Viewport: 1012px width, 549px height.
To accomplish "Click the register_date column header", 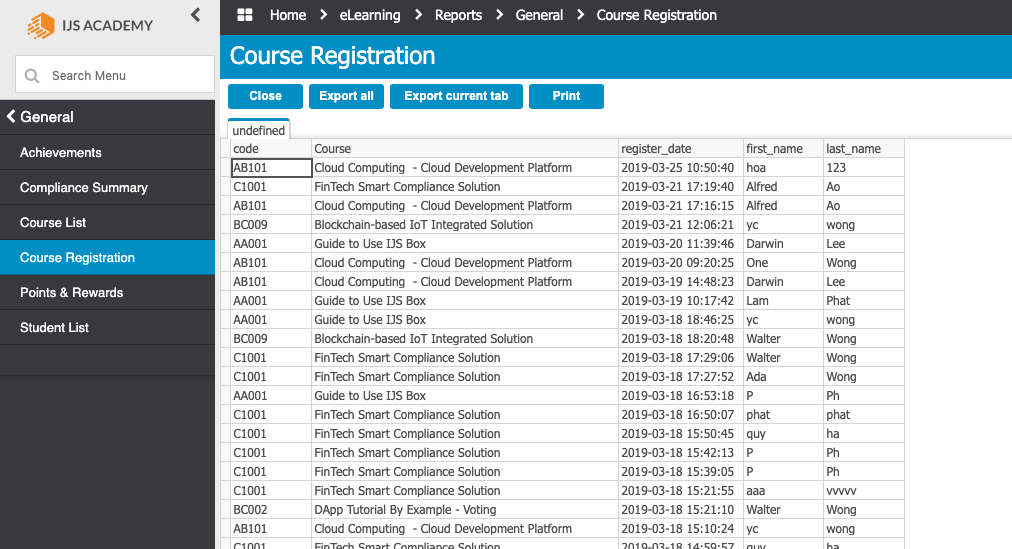I will point(656,149).
